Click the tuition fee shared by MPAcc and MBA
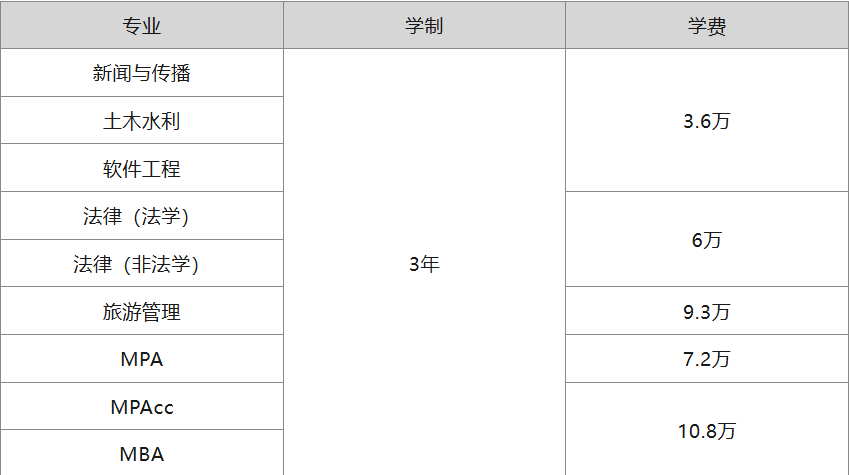Screen dimensions: 849x475 706,431
